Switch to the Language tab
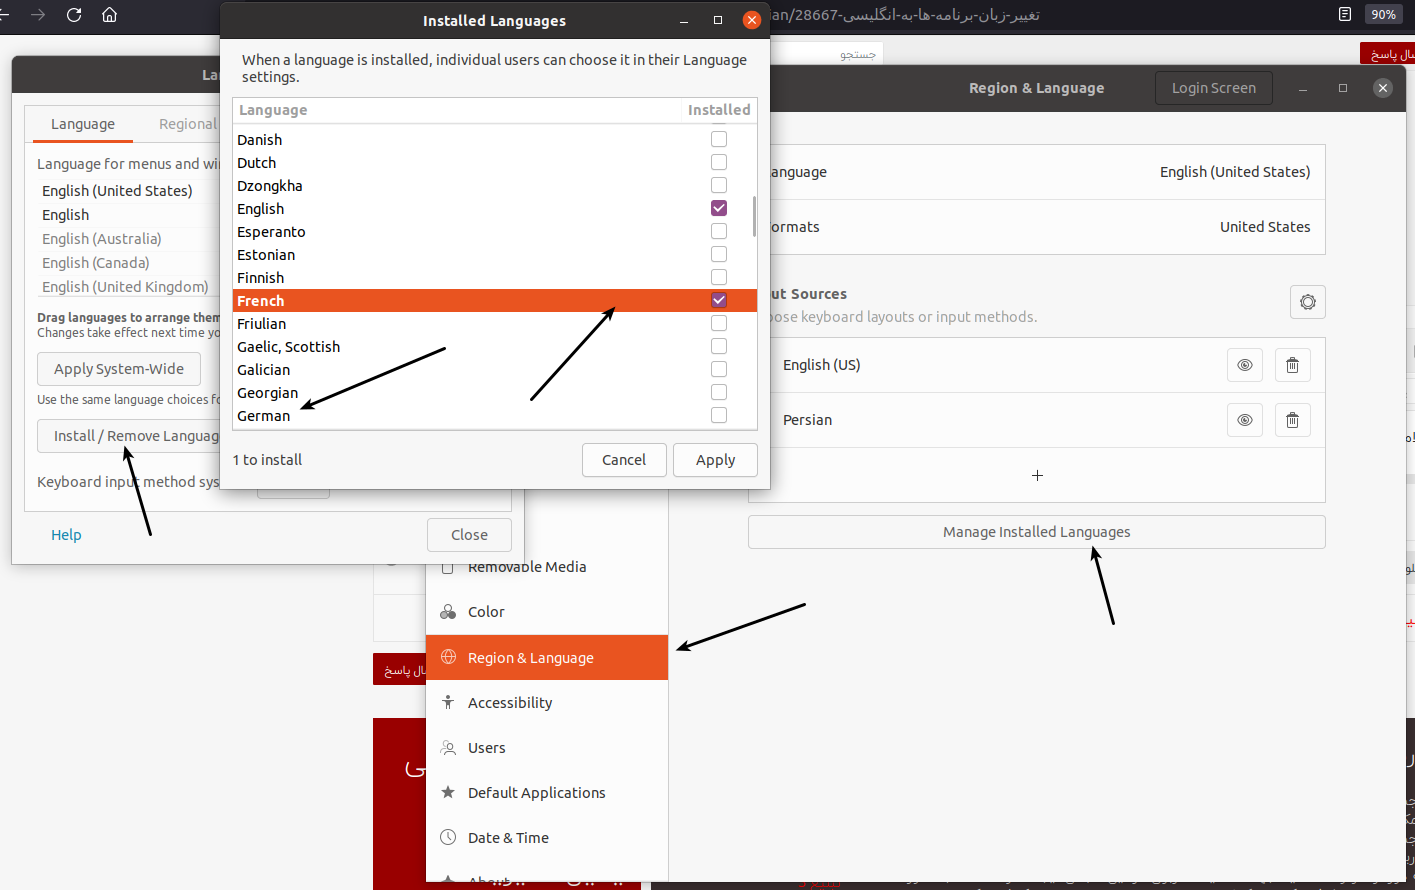The height and width of the screenshot is (890, 1415). pyautogui.click(x=83, y=124)
